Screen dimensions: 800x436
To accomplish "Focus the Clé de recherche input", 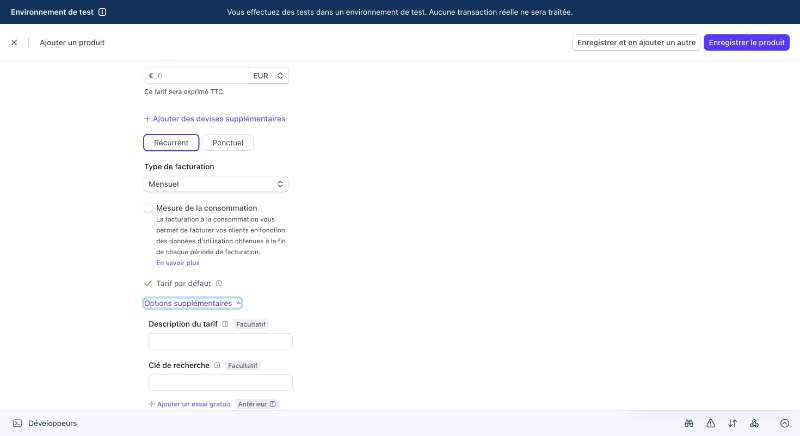I will click(220, 382).
